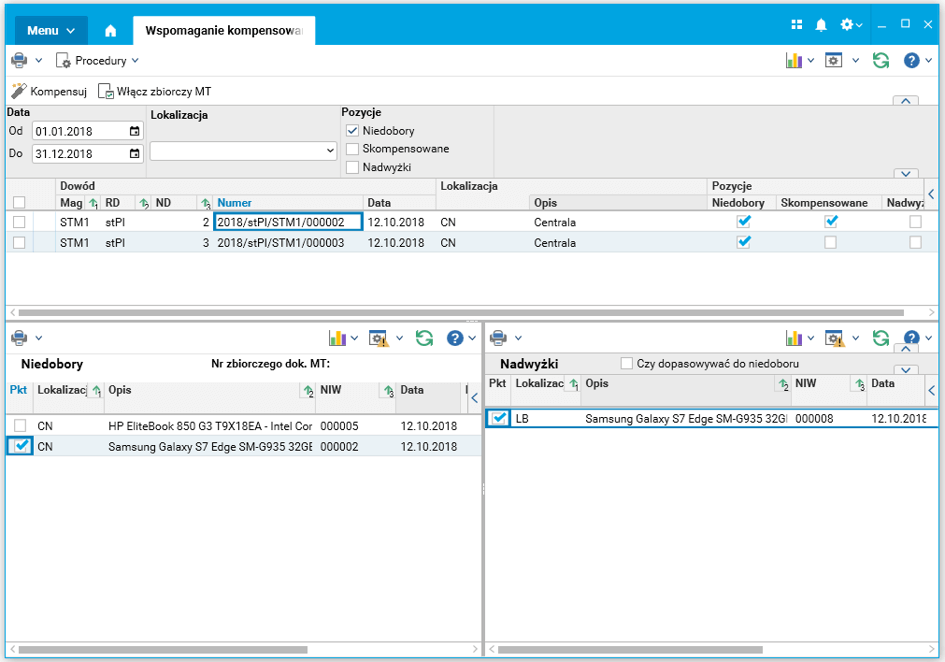The height and width of the screenshot is (662, 945).
Task: Enable the Skompensowane filter checkbox
Action: pyautogui.click(x=352, y=149)
